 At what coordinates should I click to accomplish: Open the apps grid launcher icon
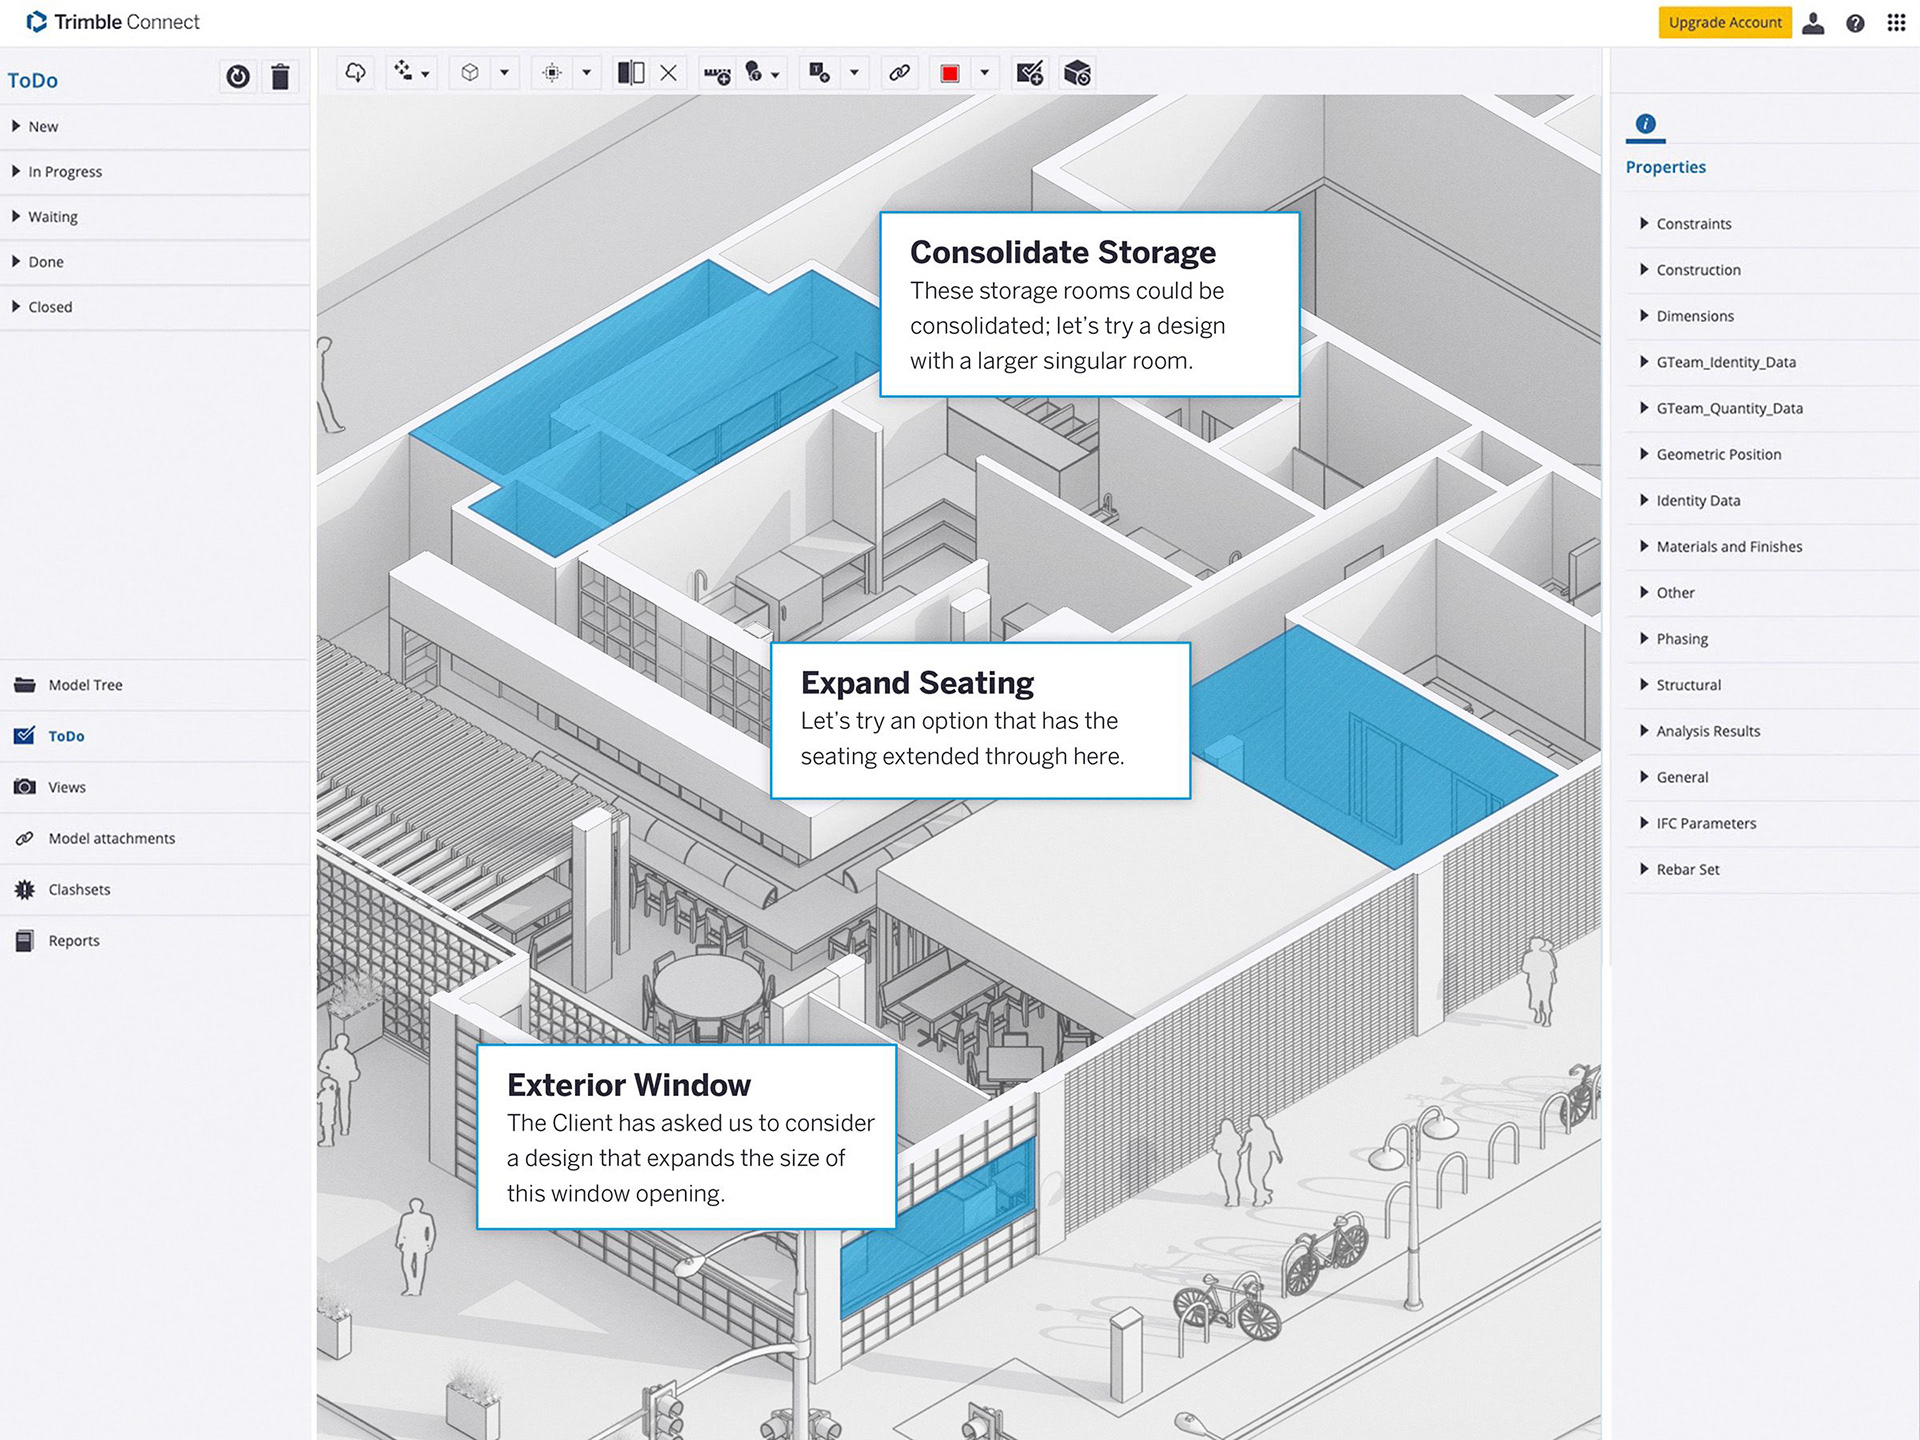pyautogui.click(x=1896, y=22)
